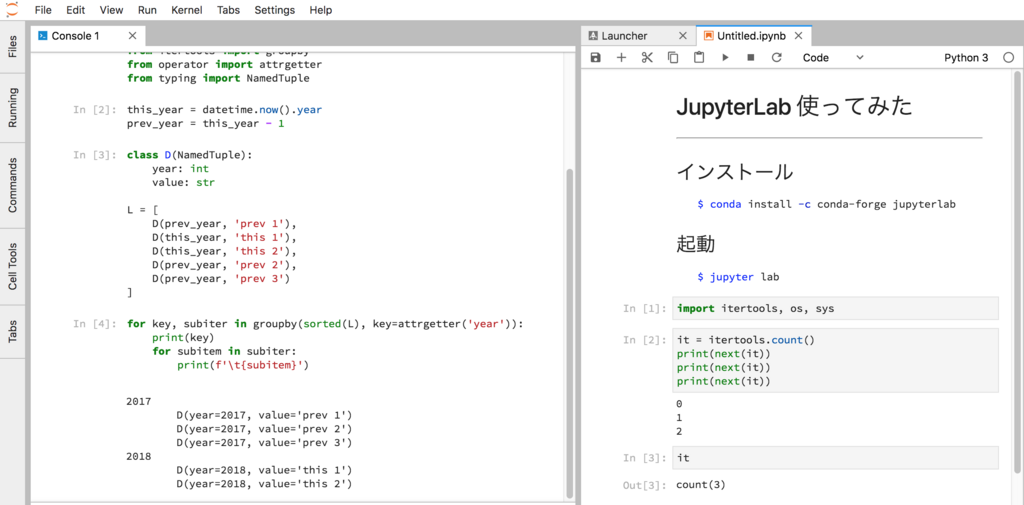
Task: Close the Launcher tab
Action: [x=683, y=36]
